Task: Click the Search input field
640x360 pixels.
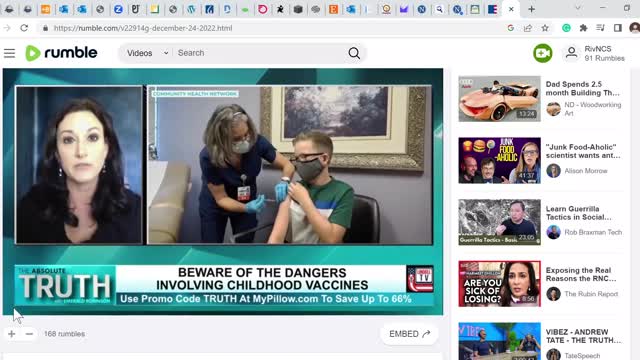Action: pos(259,53)
